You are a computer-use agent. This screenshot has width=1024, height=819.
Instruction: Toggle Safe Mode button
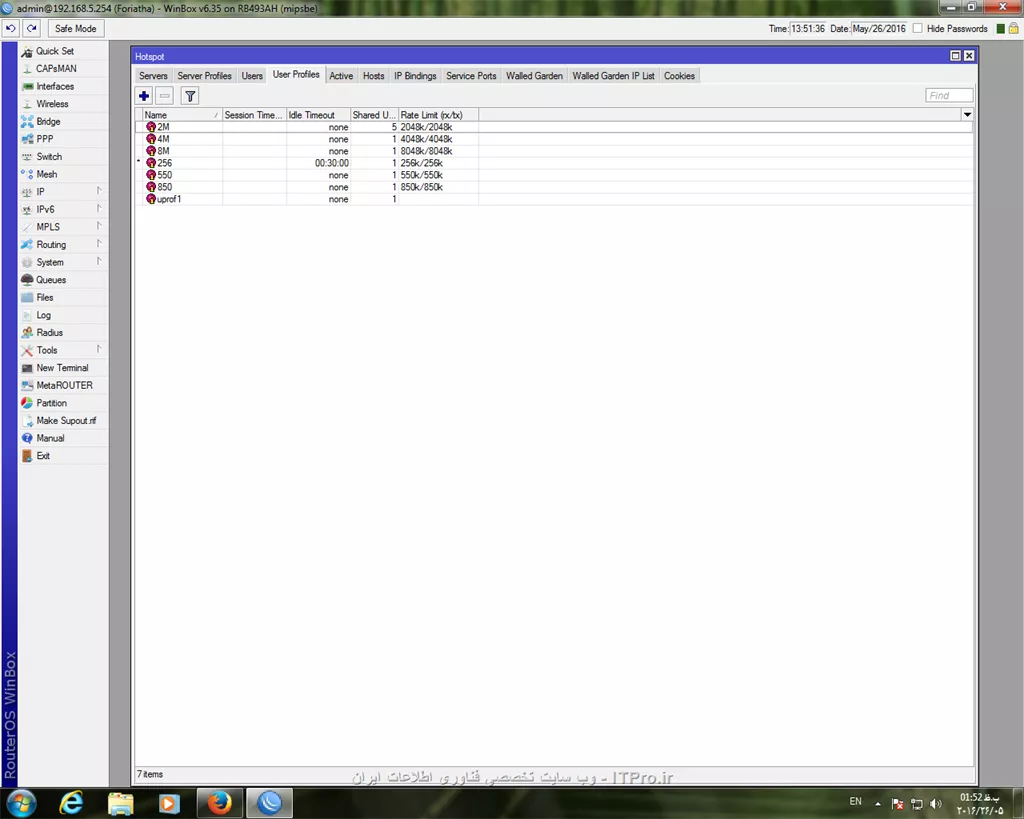point(75,29)
